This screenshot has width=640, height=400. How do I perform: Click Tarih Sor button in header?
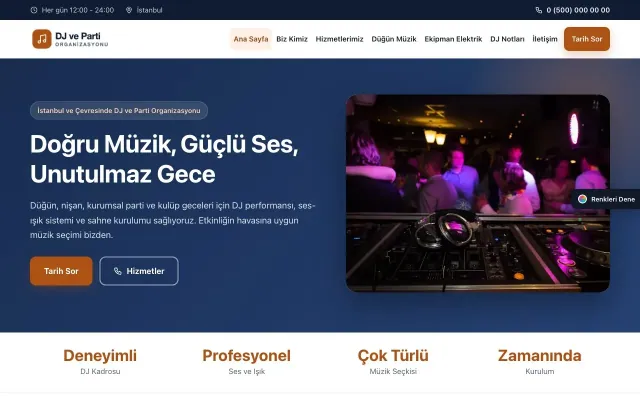click(x=587, y=39)
